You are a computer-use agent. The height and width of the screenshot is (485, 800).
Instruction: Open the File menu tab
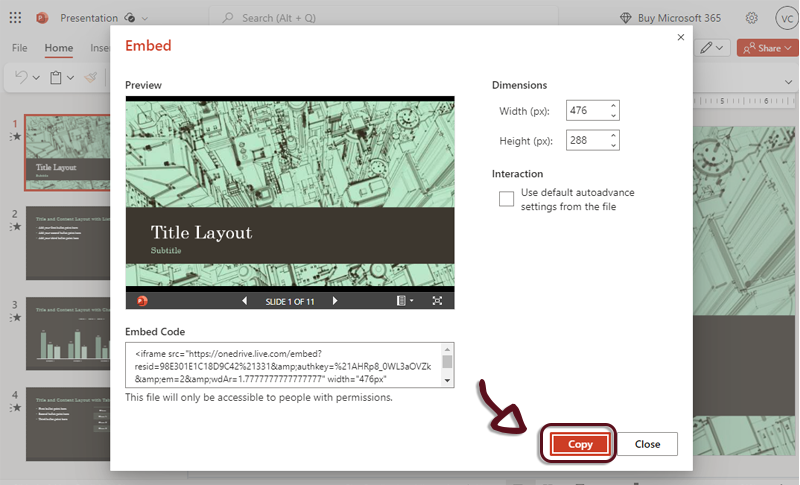(20, 48)
